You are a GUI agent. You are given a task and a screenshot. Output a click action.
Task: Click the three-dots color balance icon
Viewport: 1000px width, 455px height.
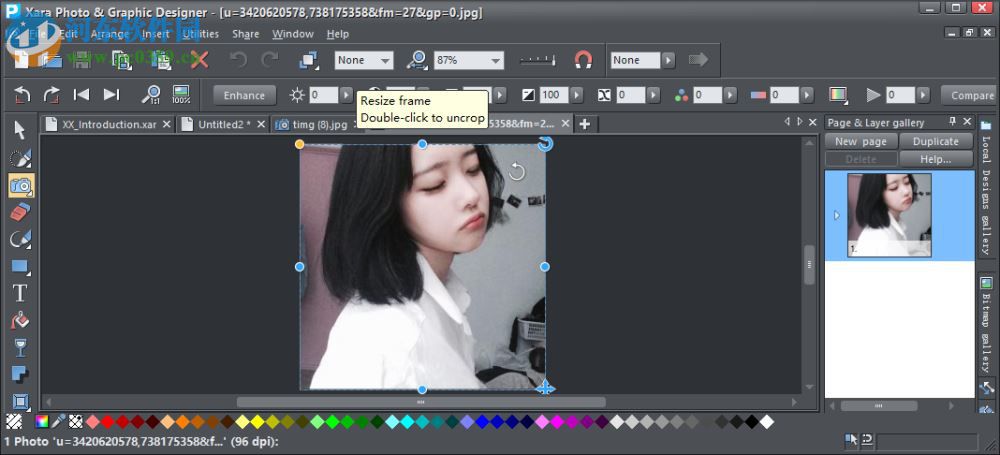[682, 95]
